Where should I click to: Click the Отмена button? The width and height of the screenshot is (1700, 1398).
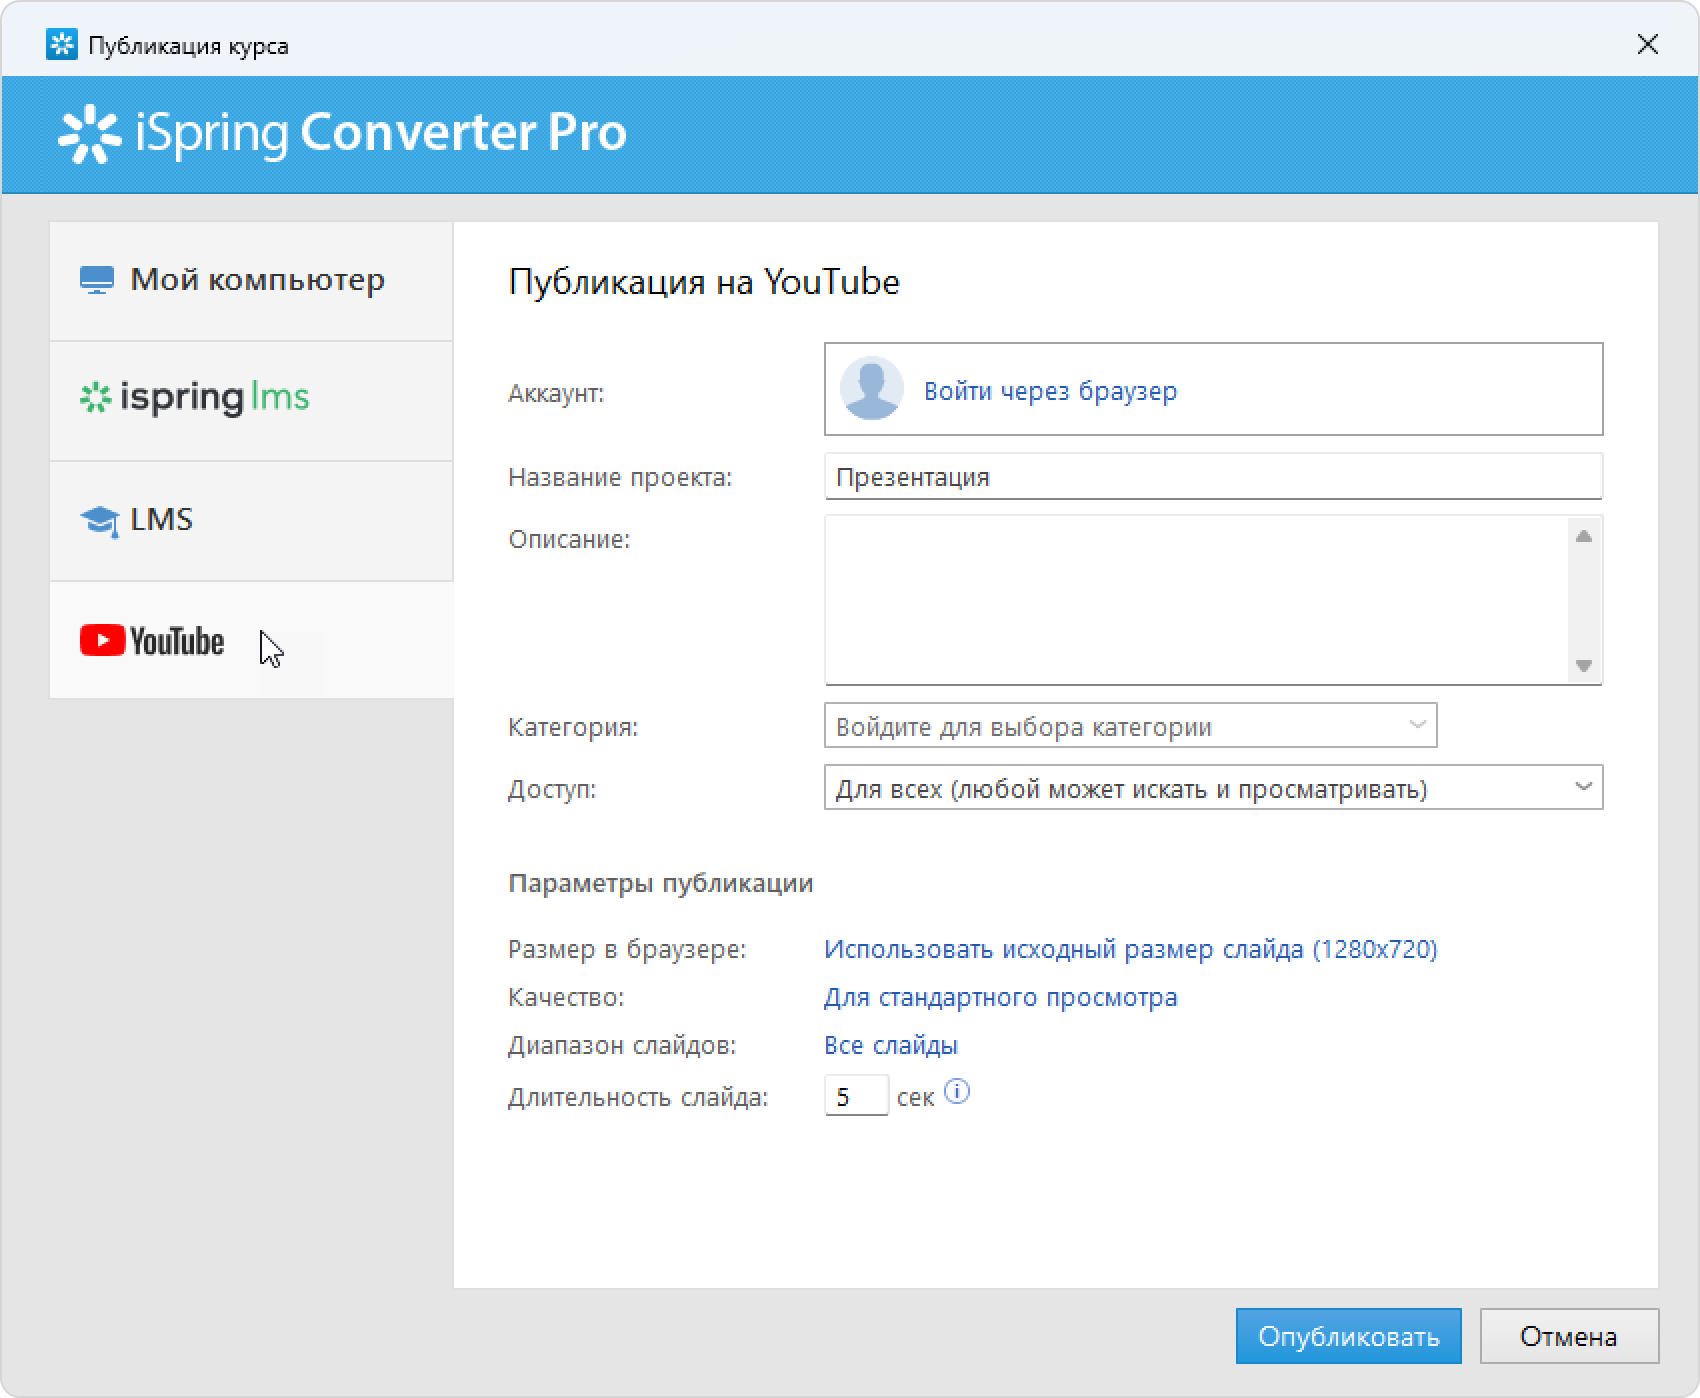1569,1336
